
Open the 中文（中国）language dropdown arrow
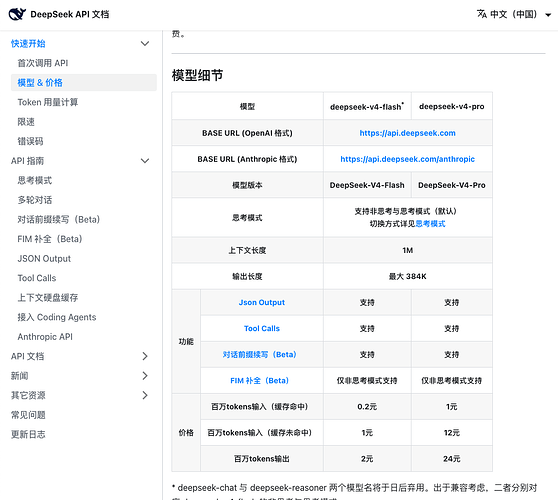click(x=548, y=15)
